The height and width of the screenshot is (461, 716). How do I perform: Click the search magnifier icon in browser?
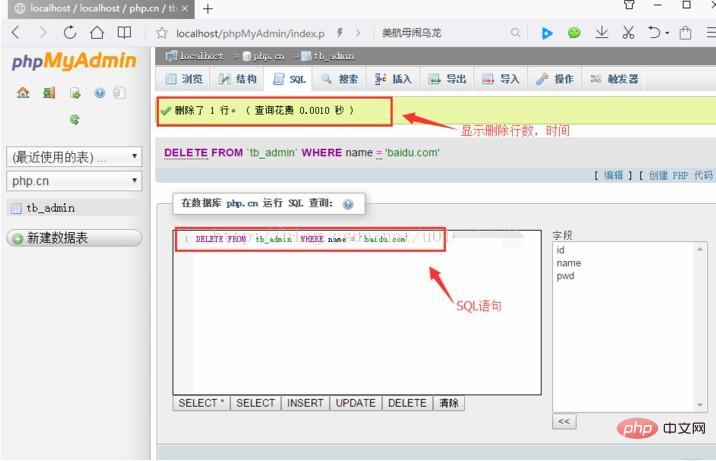pos(515,33)
